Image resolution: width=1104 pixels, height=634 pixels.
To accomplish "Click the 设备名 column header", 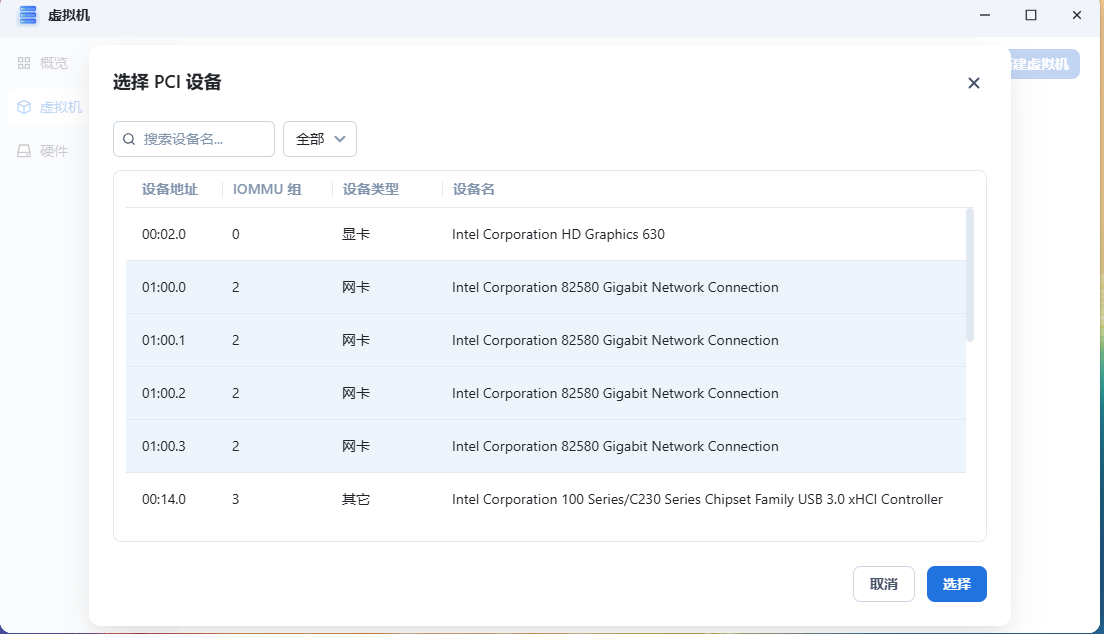I will 473,189.
